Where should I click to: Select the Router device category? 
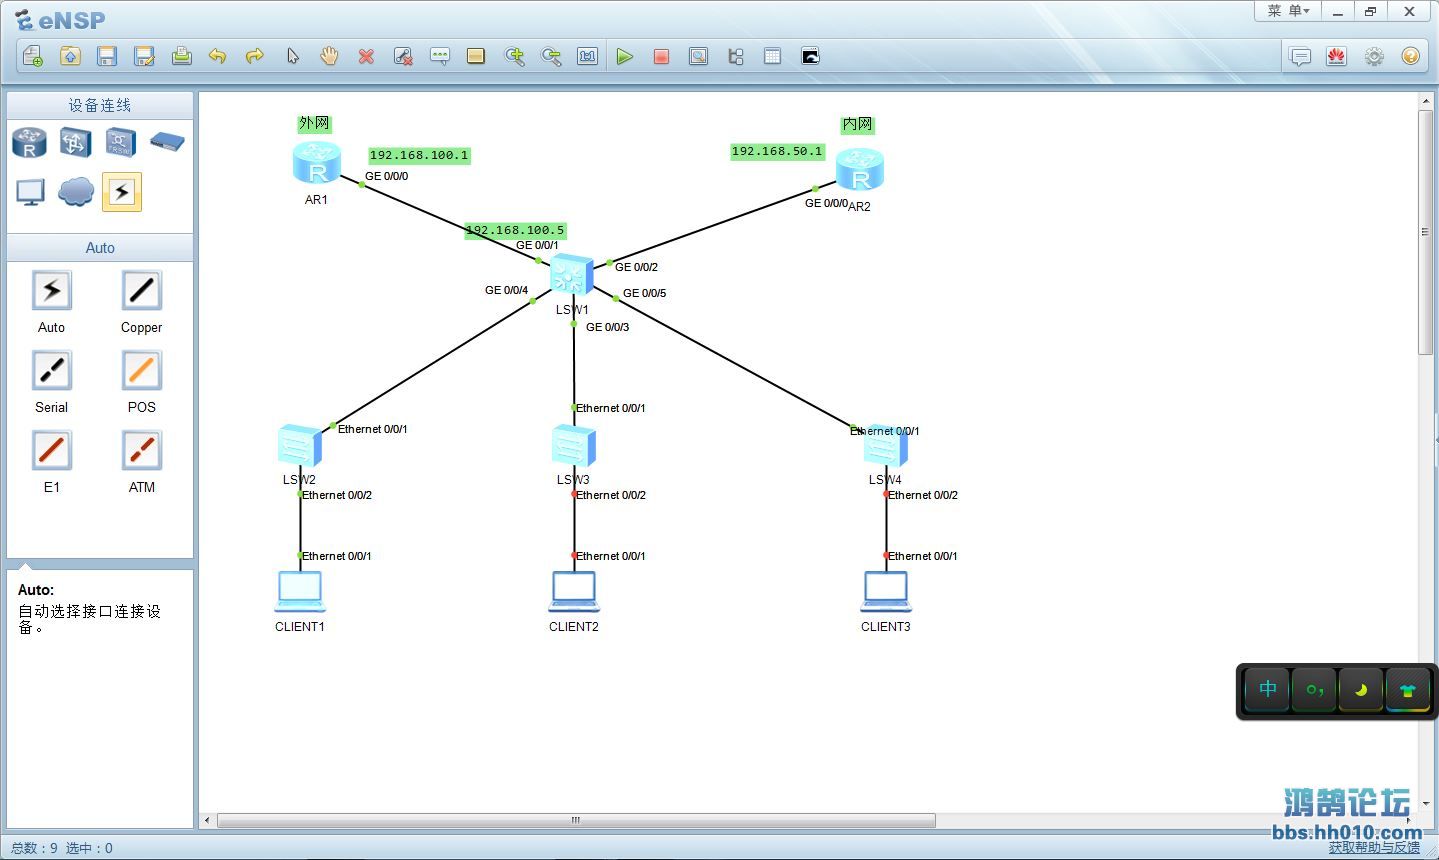pos(30,142)
